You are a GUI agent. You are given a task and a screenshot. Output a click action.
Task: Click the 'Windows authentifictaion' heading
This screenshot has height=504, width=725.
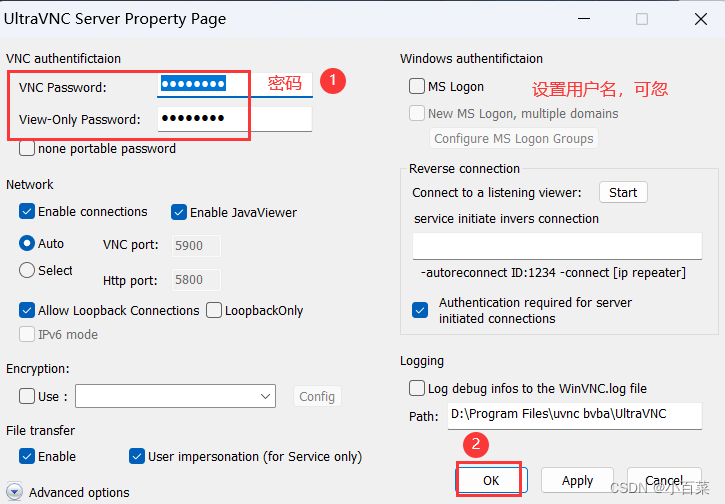[x=471, y=59]
